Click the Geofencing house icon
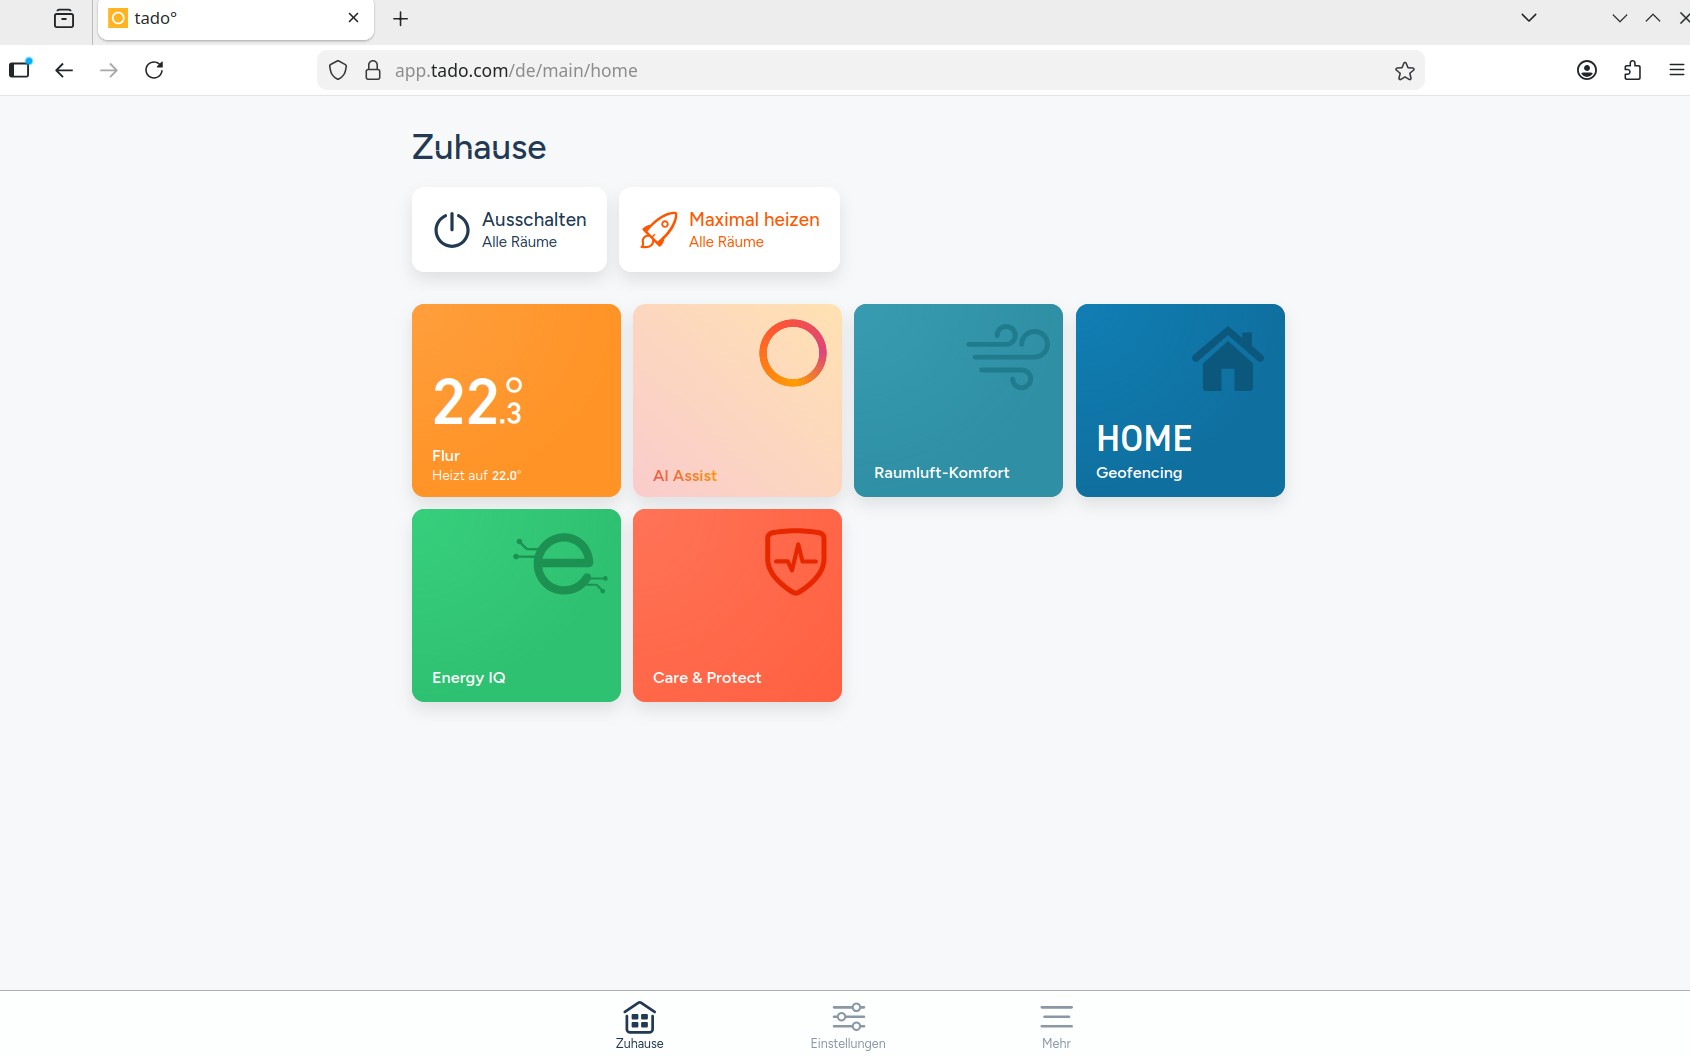Screen dimensions: 1690x1056 (x=1227, y=359)
